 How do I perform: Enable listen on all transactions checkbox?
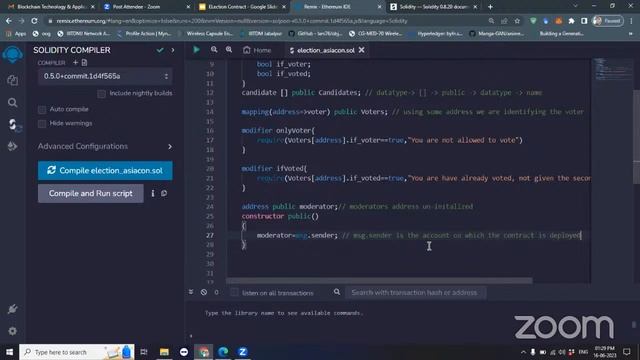[x=234, y=292]
